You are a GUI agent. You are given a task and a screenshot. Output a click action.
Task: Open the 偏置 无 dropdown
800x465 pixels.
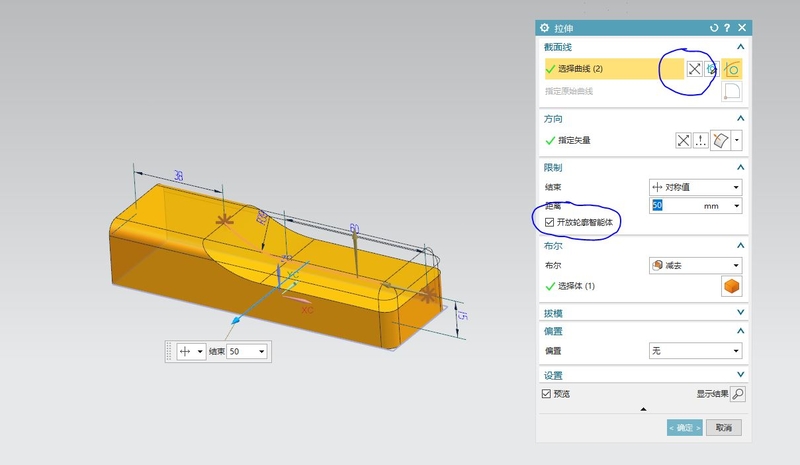tap(695, 351)
